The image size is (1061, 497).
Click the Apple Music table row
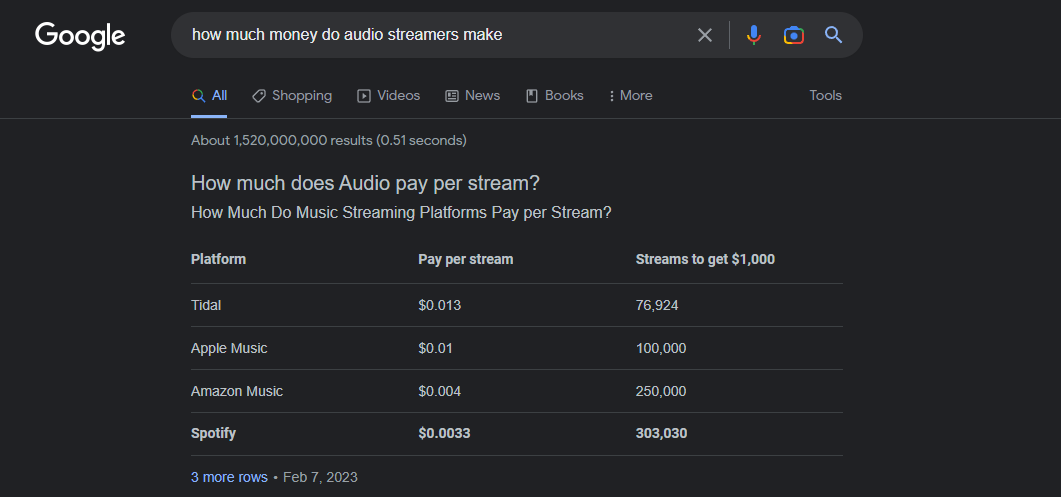229,348
